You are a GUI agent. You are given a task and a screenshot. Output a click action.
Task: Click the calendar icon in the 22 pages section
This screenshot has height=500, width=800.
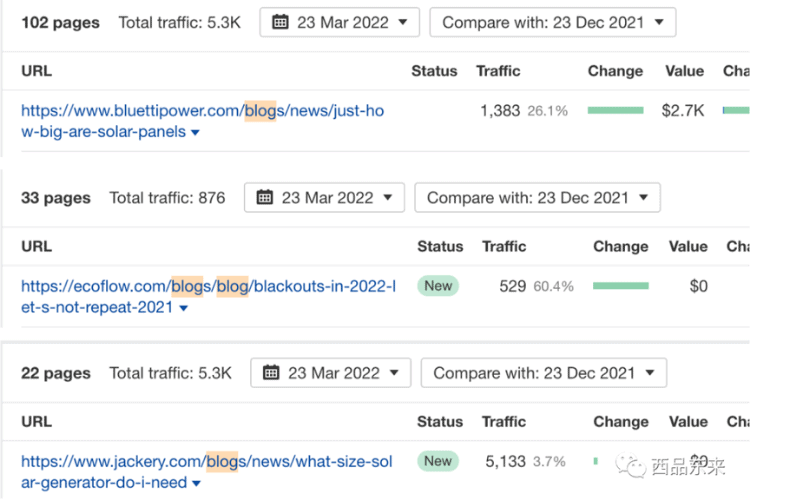click(271, 373)
